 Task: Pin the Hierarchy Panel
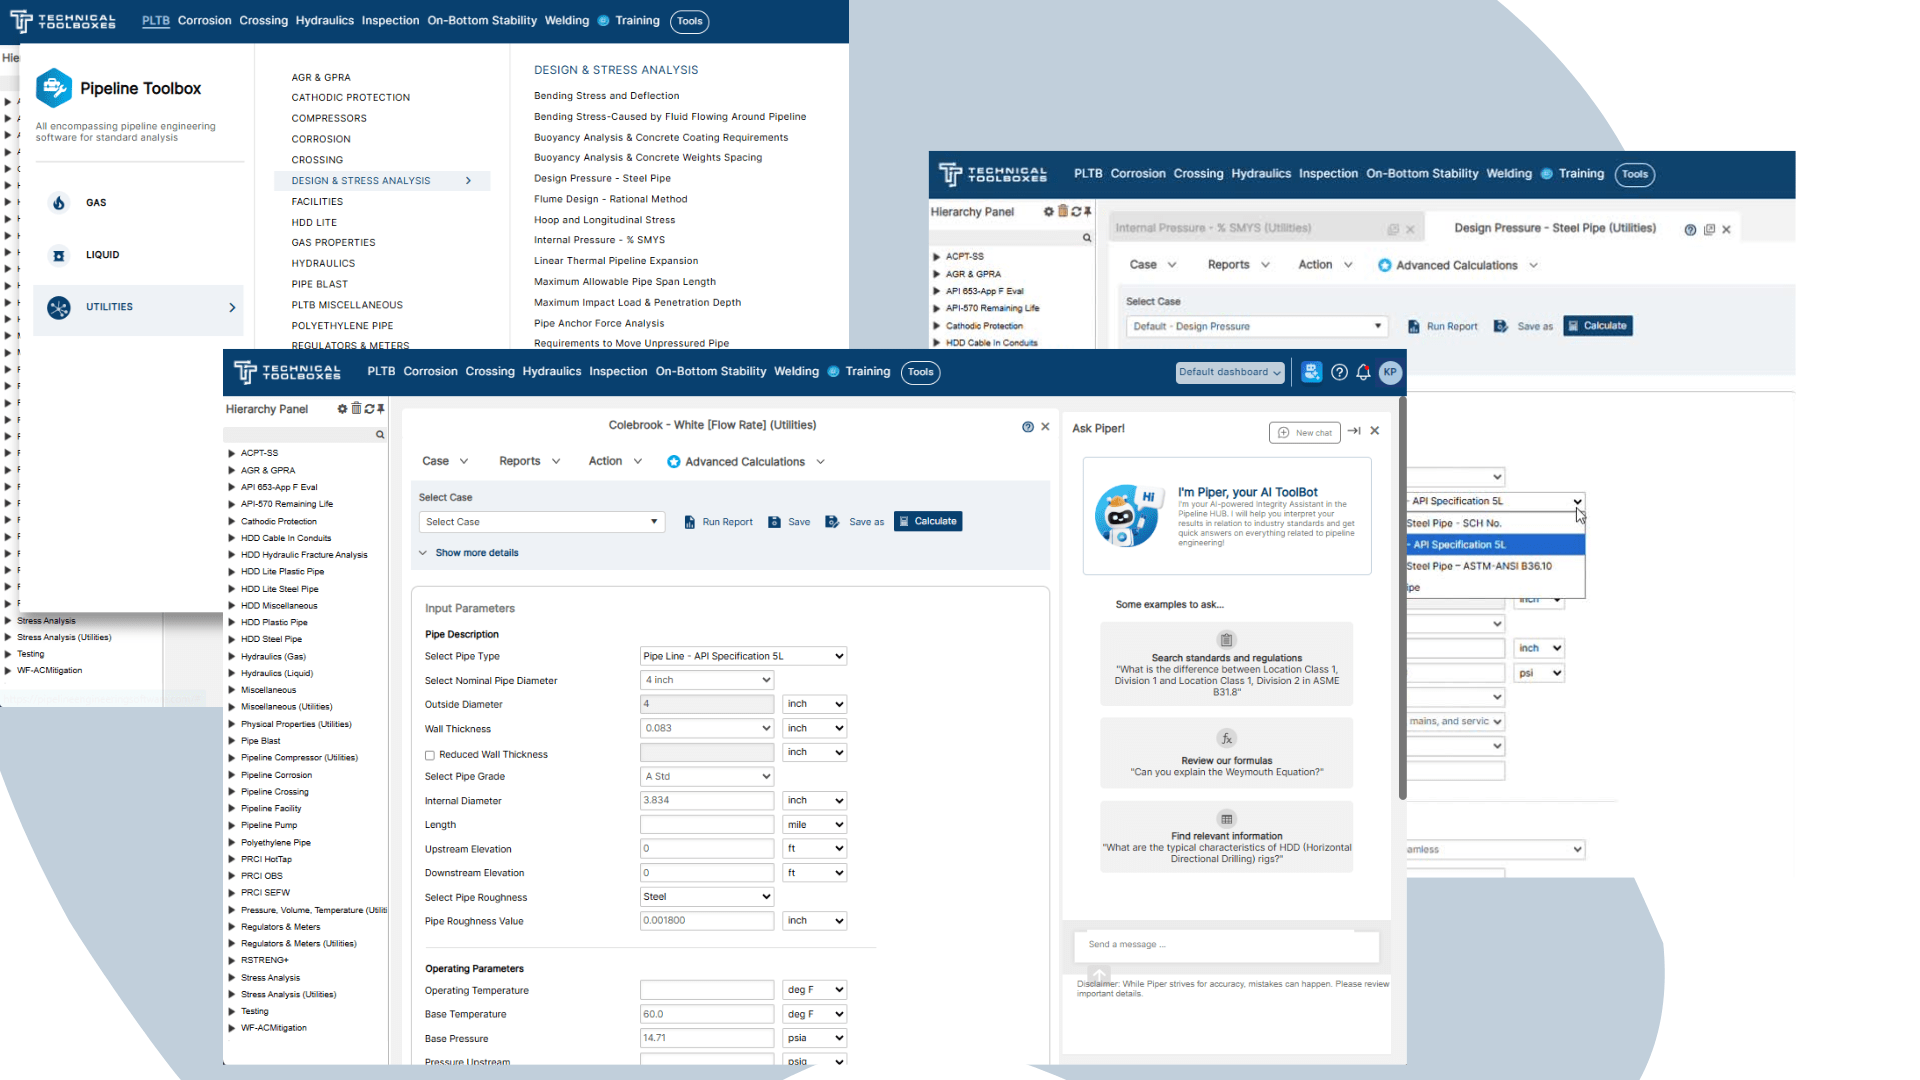pos(380,408)
